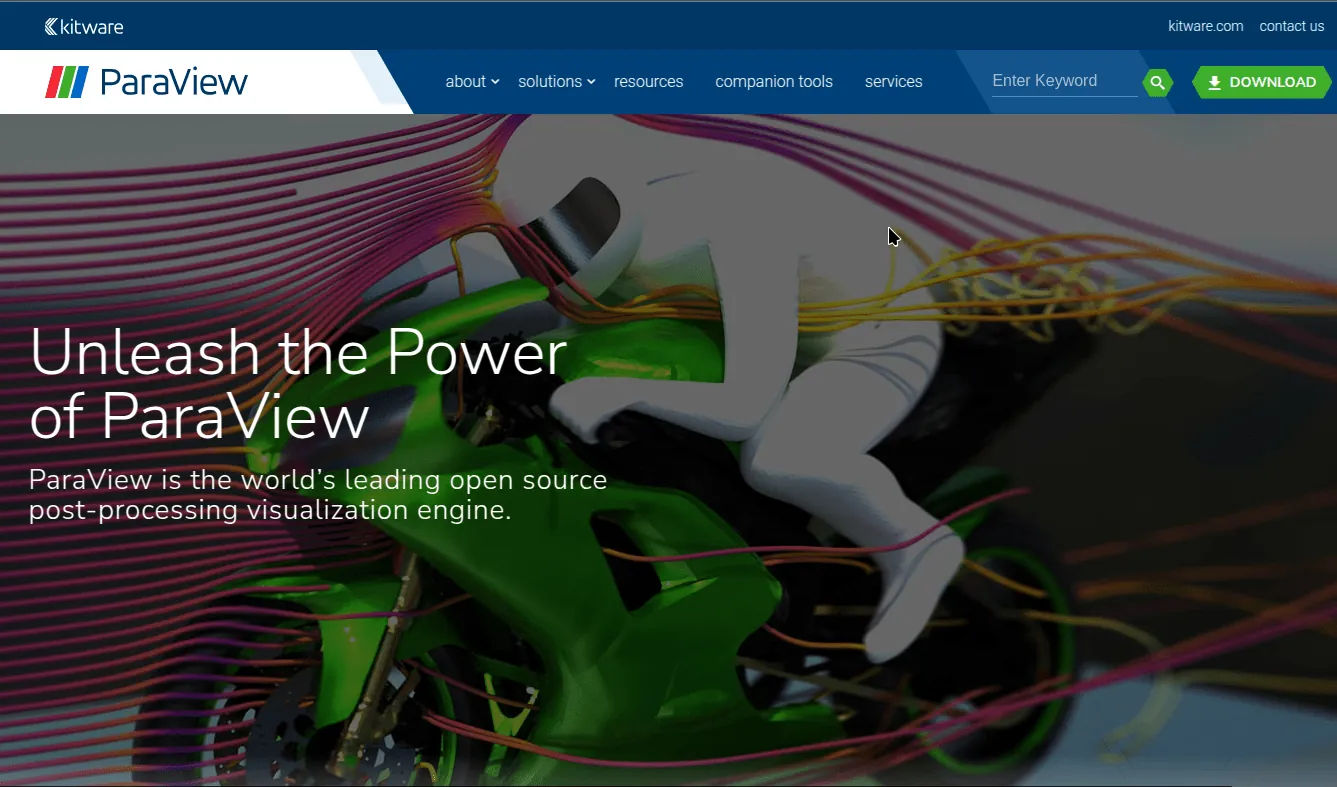
Task: Visit the kitware.com link
Action: tap(1205, 26)
